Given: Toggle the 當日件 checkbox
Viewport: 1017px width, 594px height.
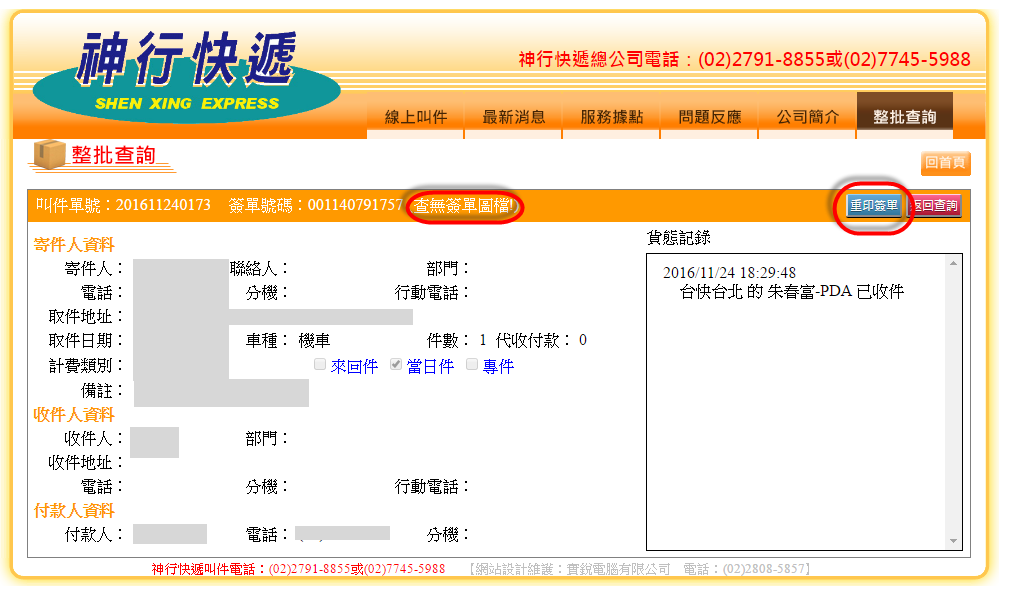Looking at the screenshot, I should click(396, 365).
